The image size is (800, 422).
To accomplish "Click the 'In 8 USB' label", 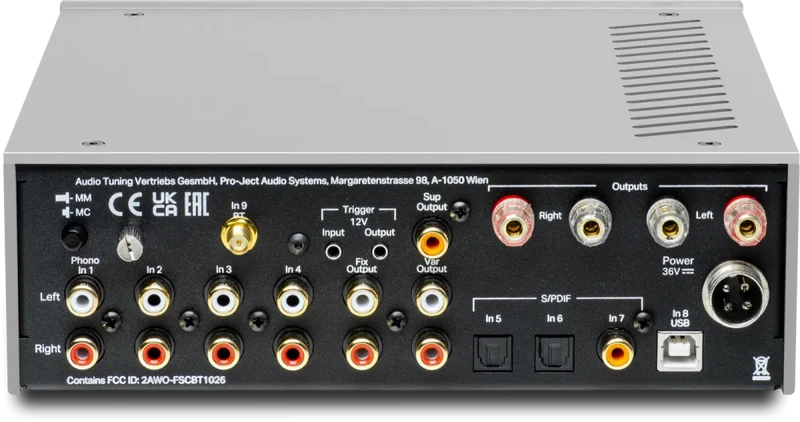I will (680, 318).
